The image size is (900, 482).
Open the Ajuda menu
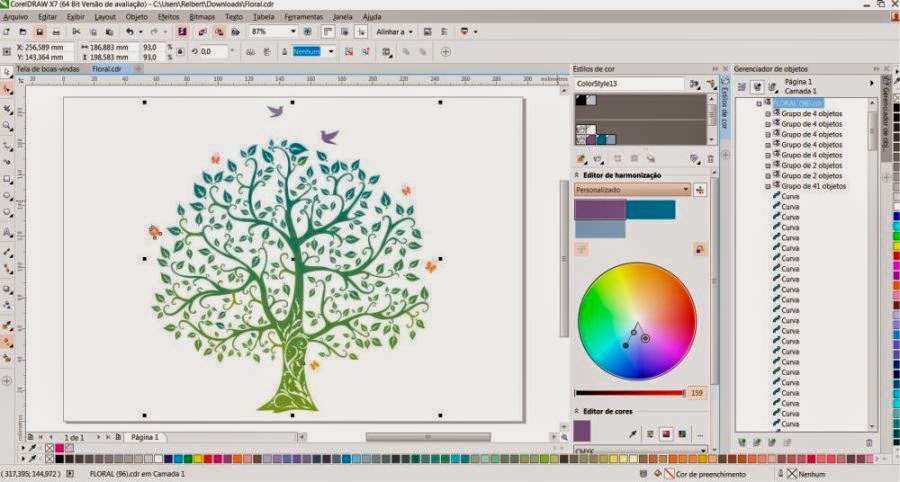pos(372,17)
